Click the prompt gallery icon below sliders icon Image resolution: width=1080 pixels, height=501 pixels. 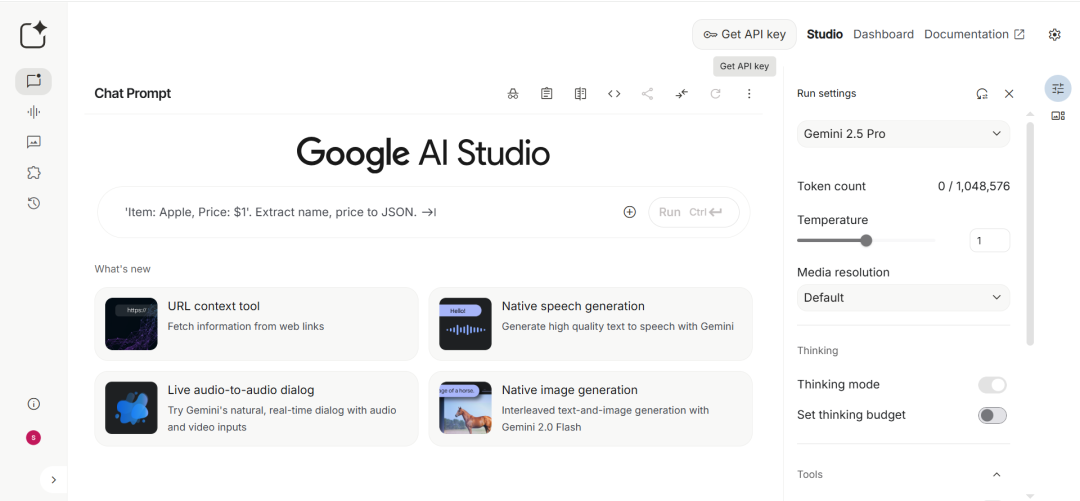1058,116
